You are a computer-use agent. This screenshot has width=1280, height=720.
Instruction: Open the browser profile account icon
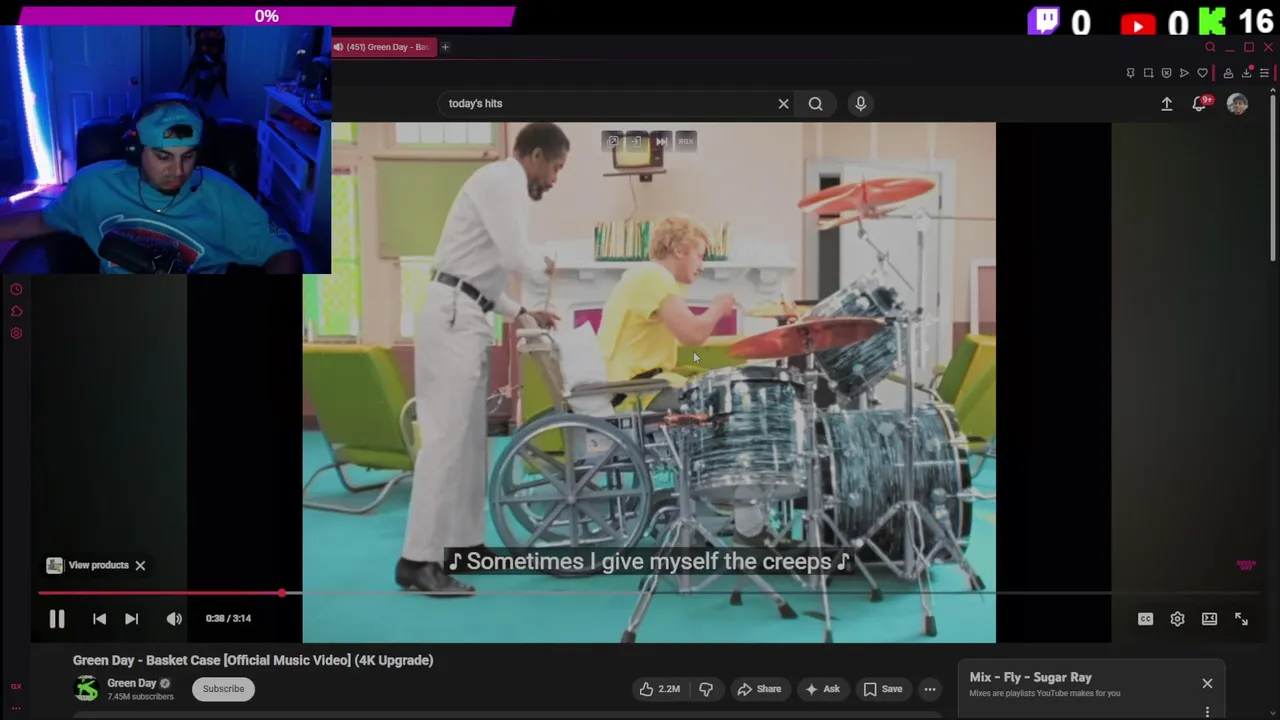point(1228,73)
